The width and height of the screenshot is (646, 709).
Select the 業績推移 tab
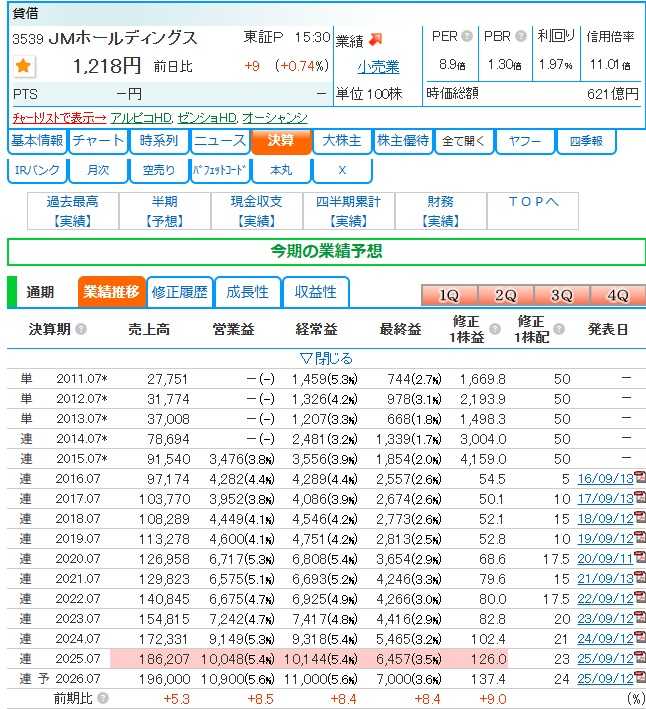pyautogui.click(x=111, y=292)
